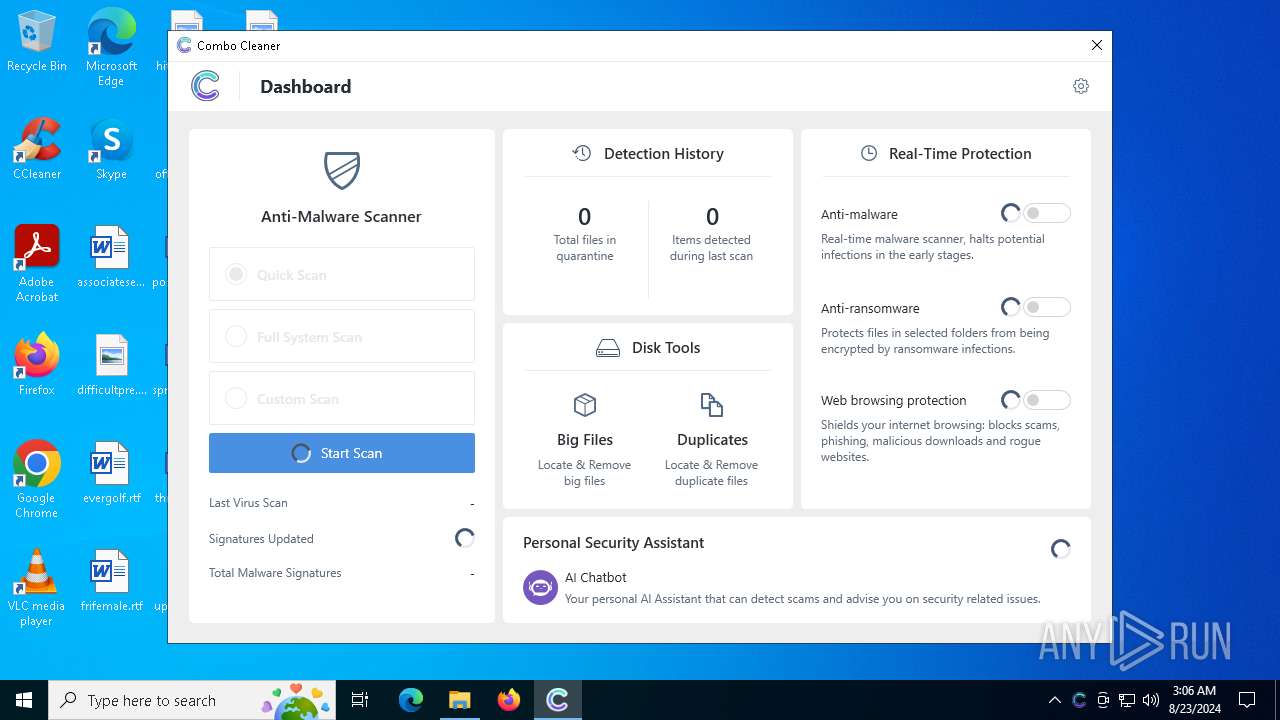The image size is (1280, 720).
Task: Click Big Files locate and remove link
Action: [585, 473]
